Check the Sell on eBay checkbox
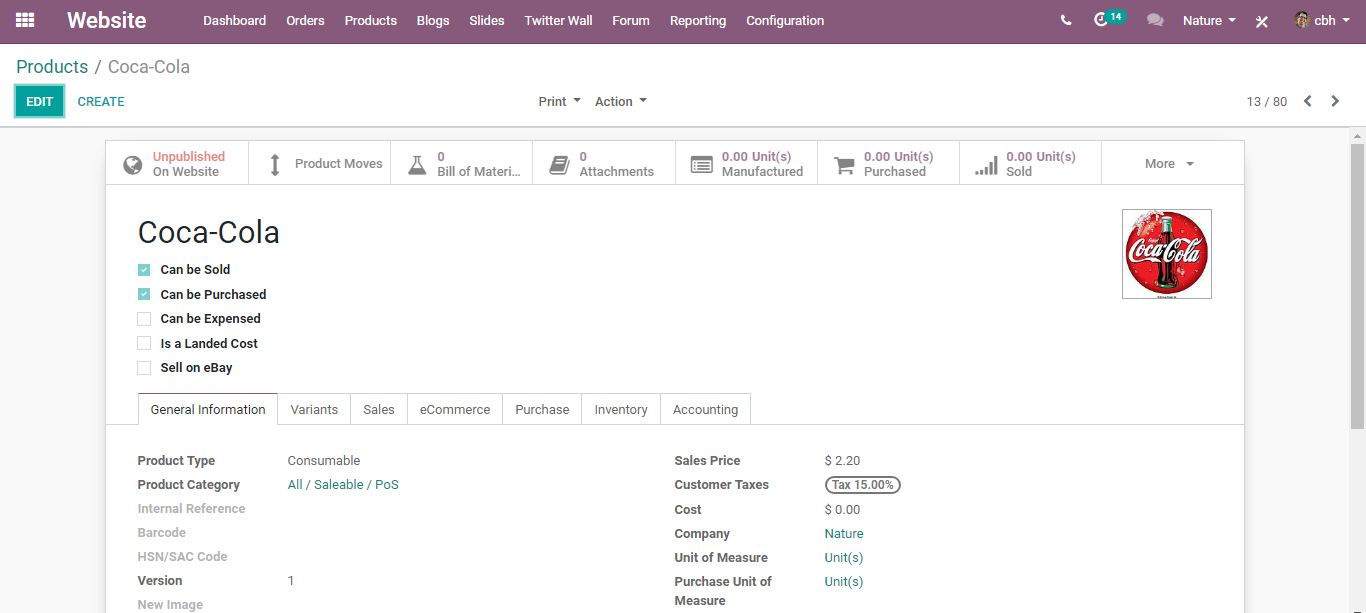 point(144,368)
